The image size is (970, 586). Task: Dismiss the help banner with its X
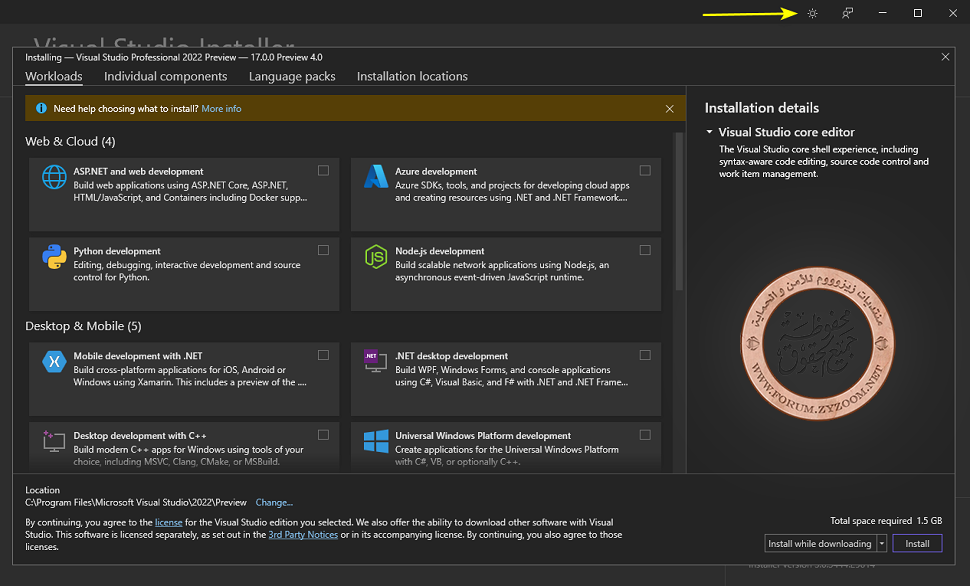click(669, 109)
